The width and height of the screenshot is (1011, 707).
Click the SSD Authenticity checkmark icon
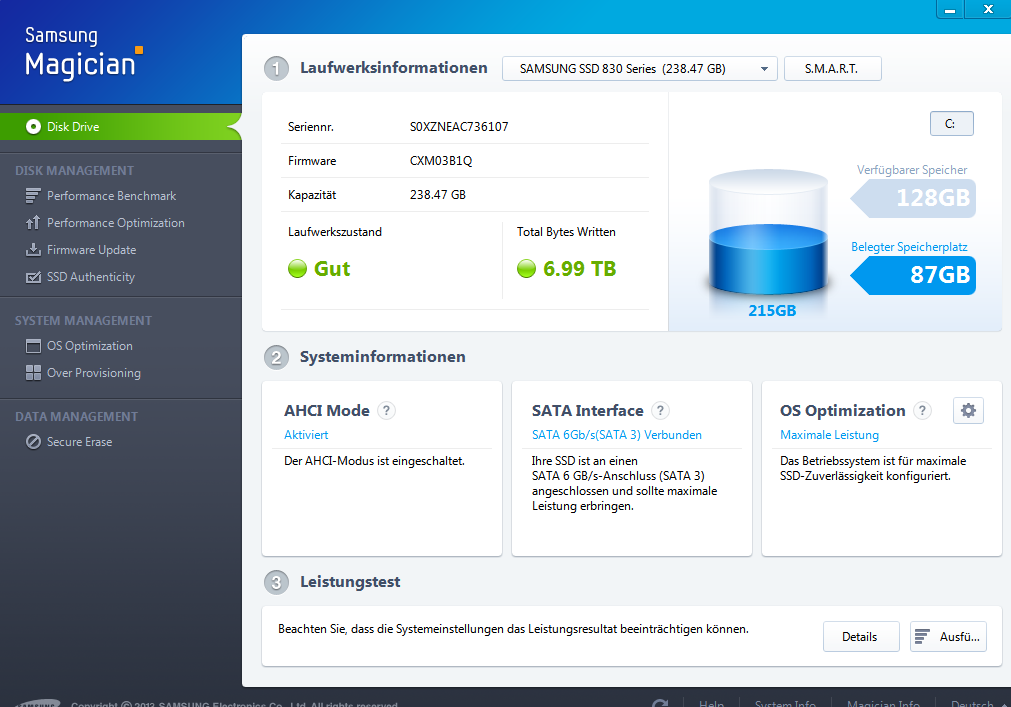click(33, 277)
